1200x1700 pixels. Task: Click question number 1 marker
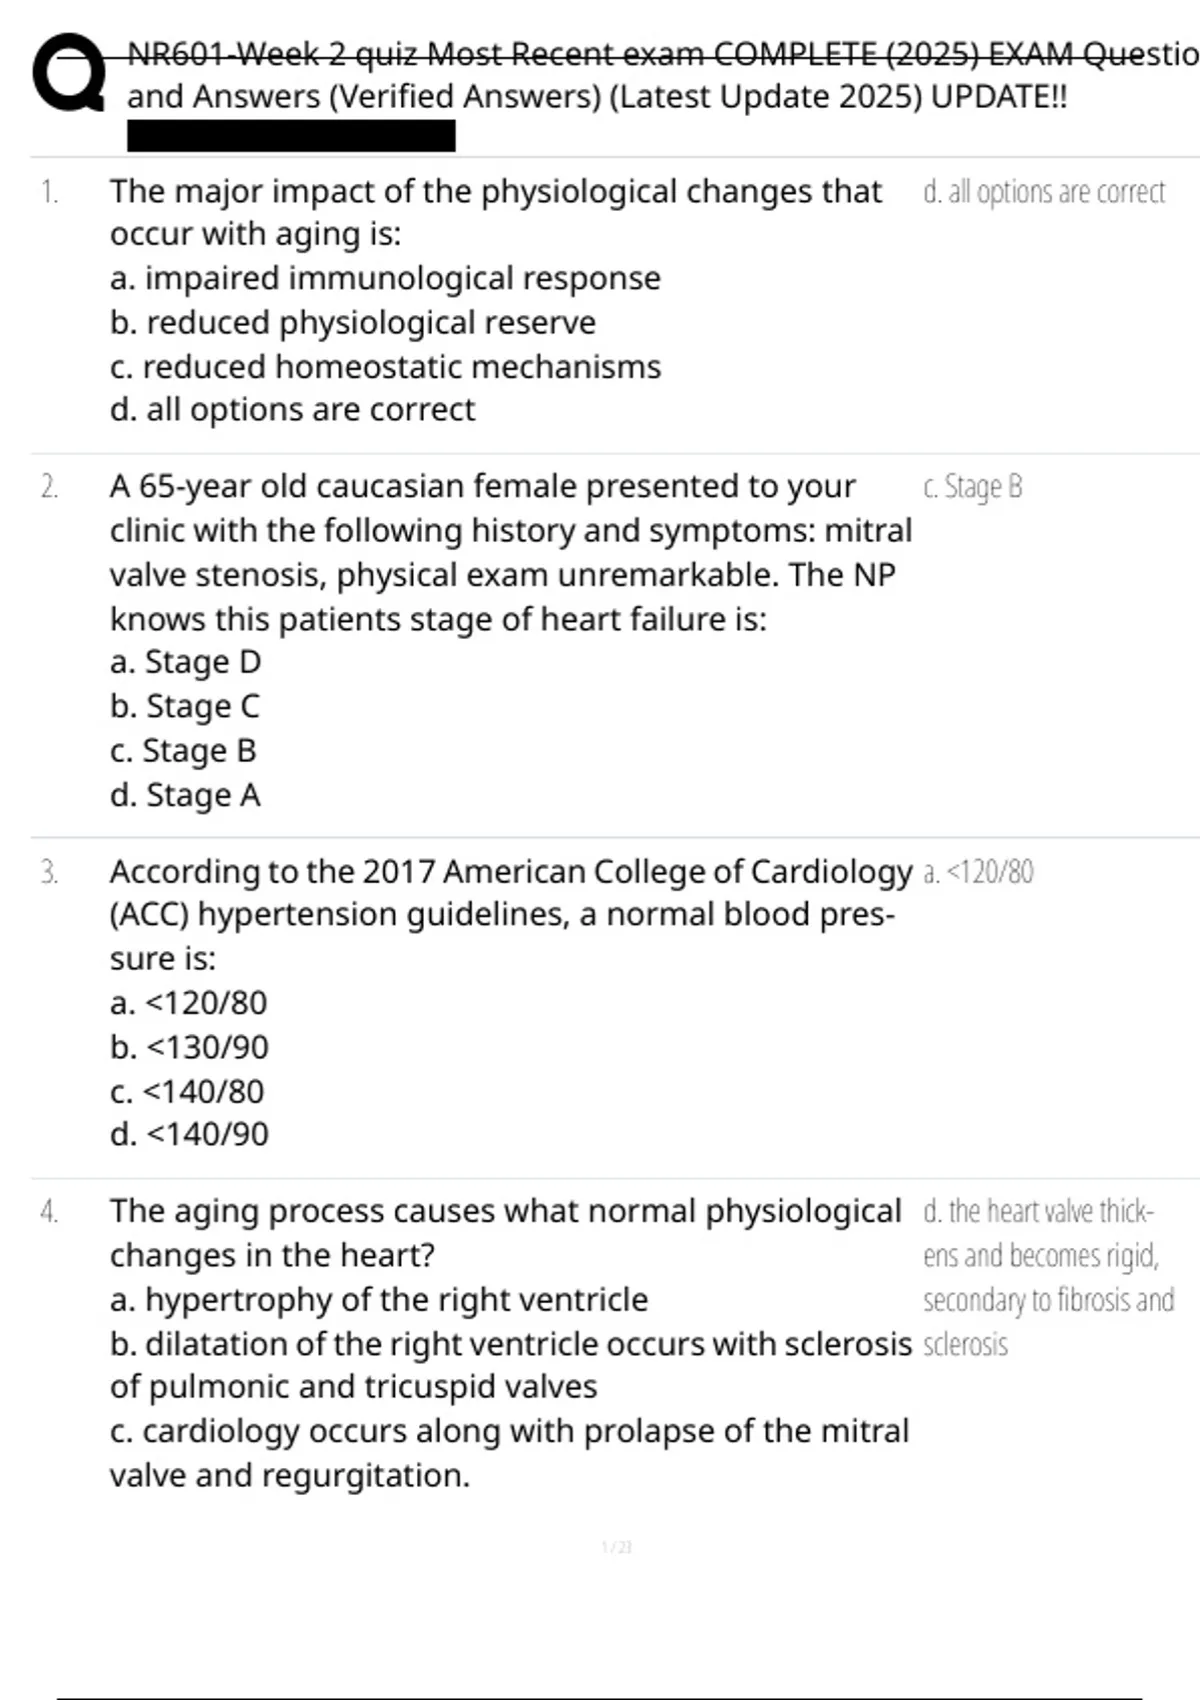click(50, 191)
